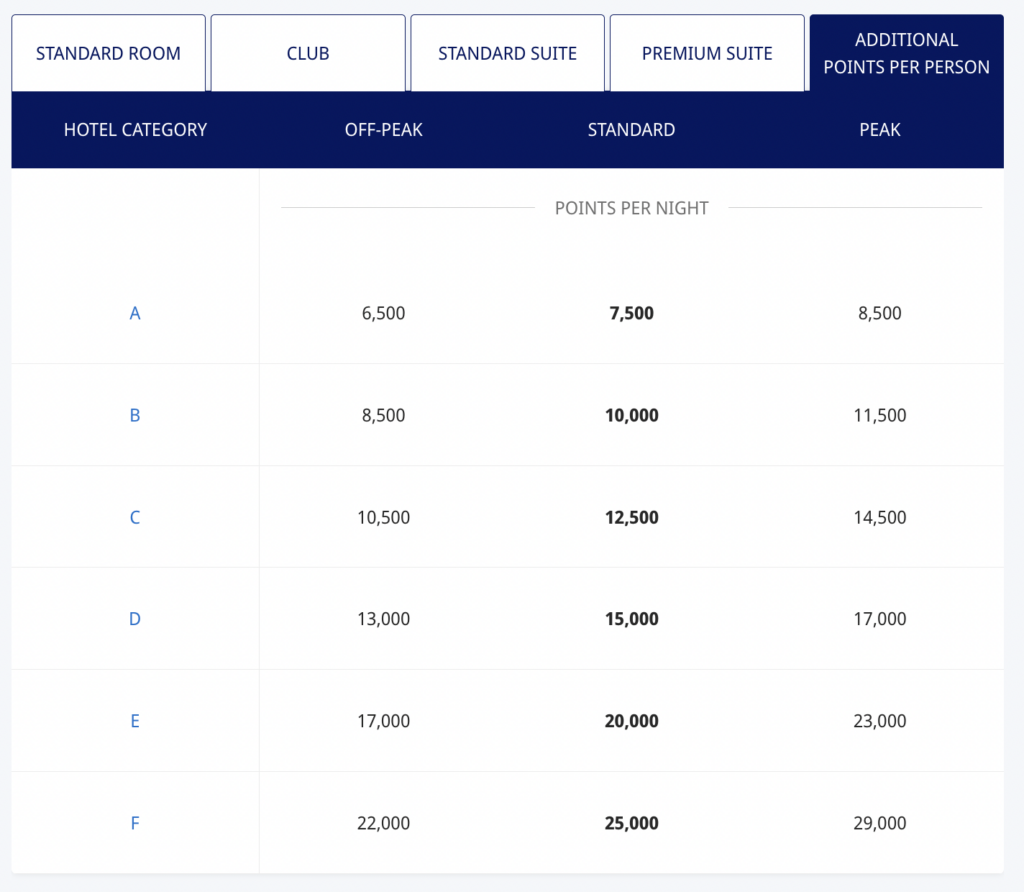Select peak value 11,500

(x=880, y=415)
